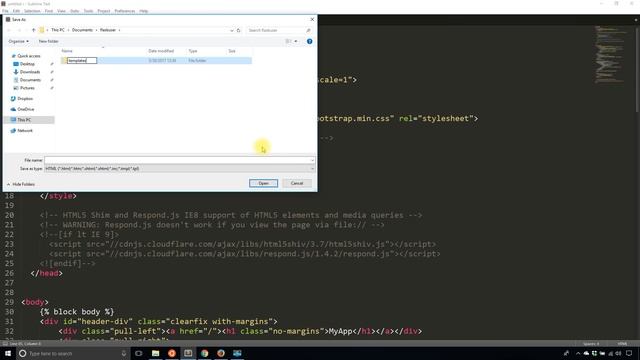This screenshot has width=640, height=360.
Task: Select Documents in the breadcrumb path
Action: click(82, 30)
